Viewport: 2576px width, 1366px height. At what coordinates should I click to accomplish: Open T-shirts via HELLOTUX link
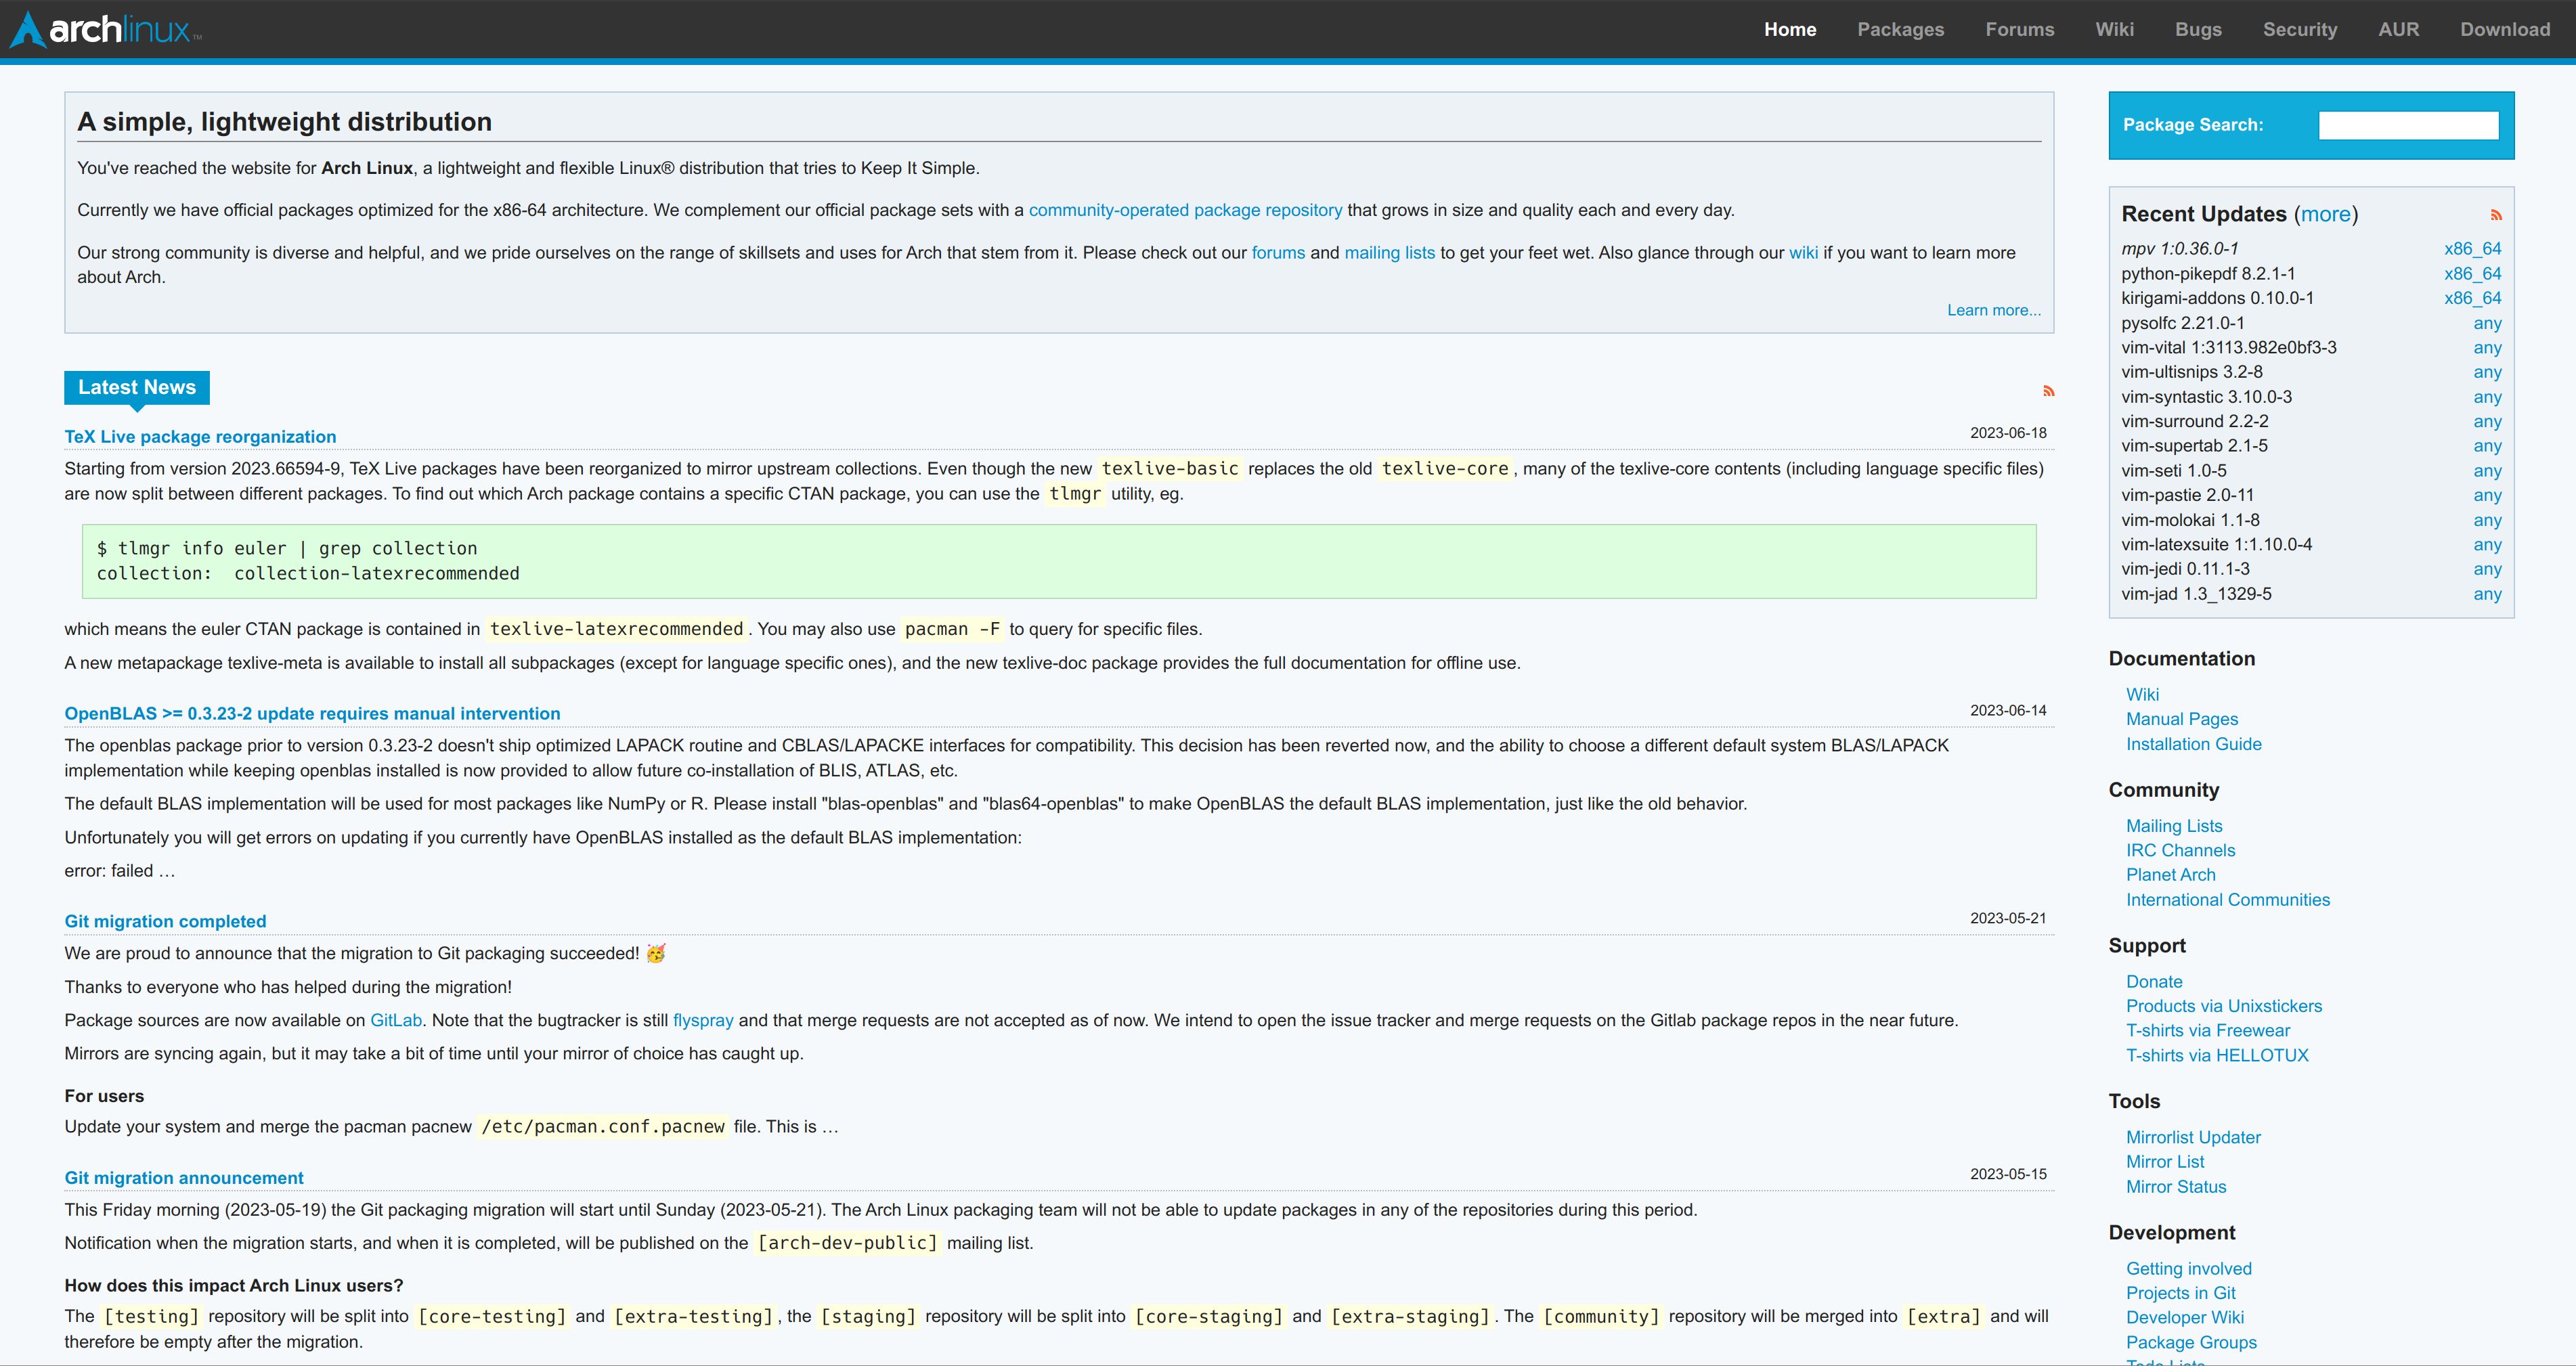click(x=2217, y=1055)
